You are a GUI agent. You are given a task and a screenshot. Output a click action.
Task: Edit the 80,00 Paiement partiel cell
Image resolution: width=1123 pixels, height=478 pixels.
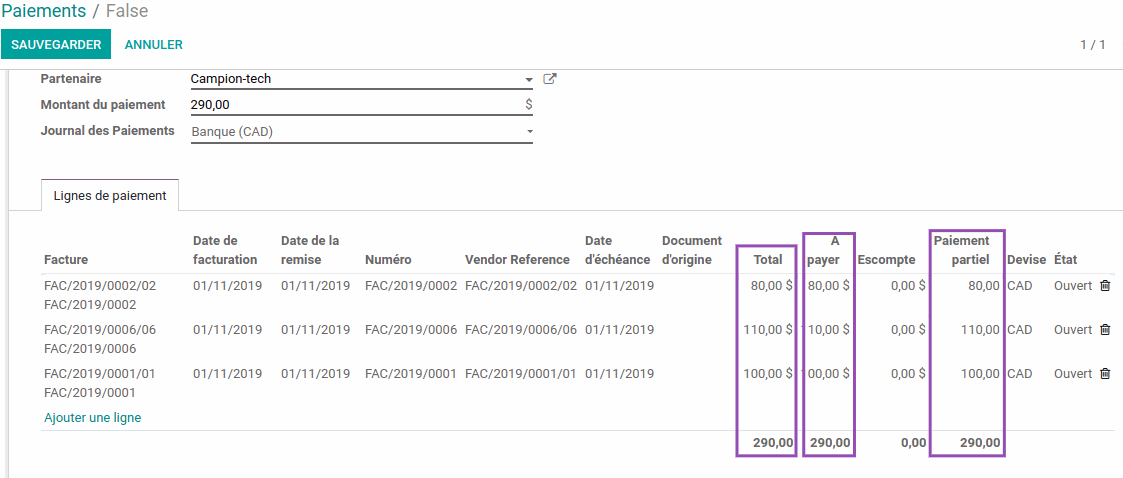[x=967, y=286]
